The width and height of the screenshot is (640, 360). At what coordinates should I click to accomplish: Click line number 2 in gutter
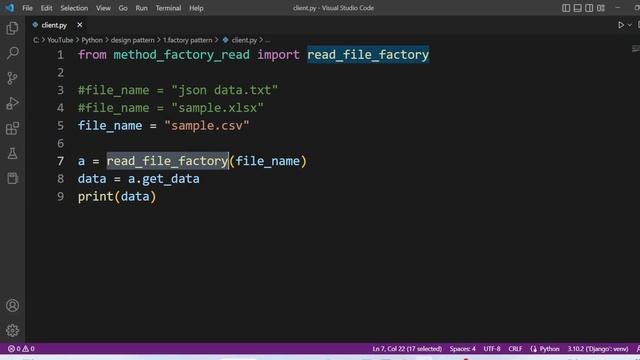pyautogui.click(x=60, y=73)
